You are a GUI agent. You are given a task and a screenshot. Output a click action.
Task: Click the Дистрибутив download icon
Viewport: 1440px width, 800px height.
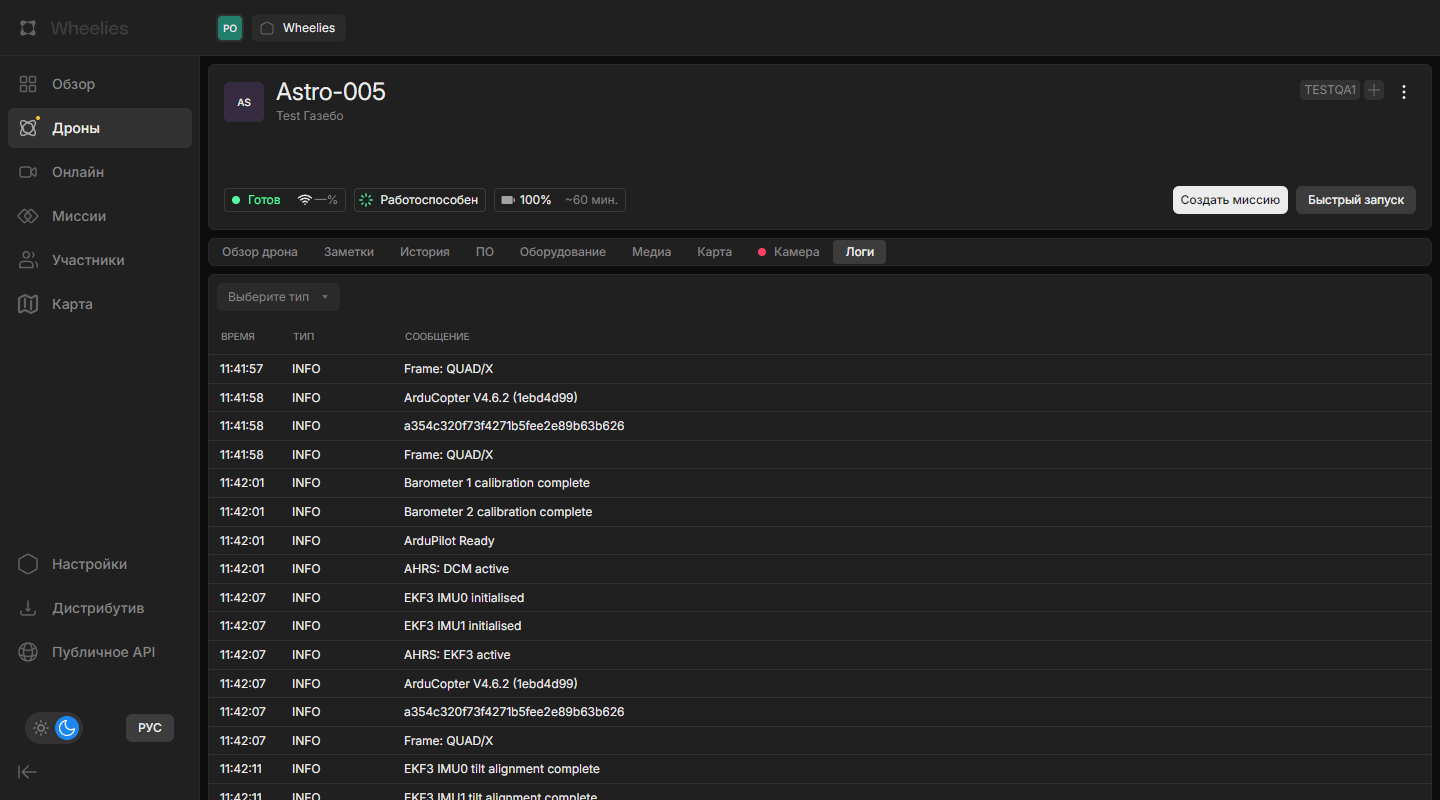[28, 608]
